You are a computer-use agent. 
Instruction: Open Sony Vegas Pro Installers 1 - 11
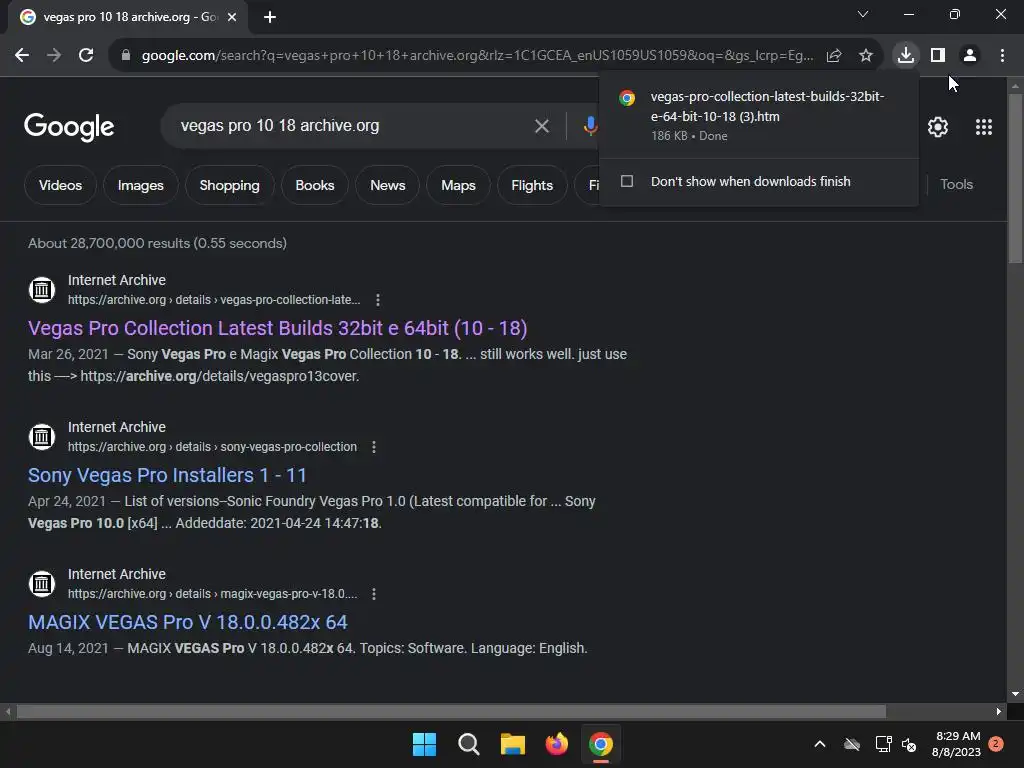click(167, 475)
